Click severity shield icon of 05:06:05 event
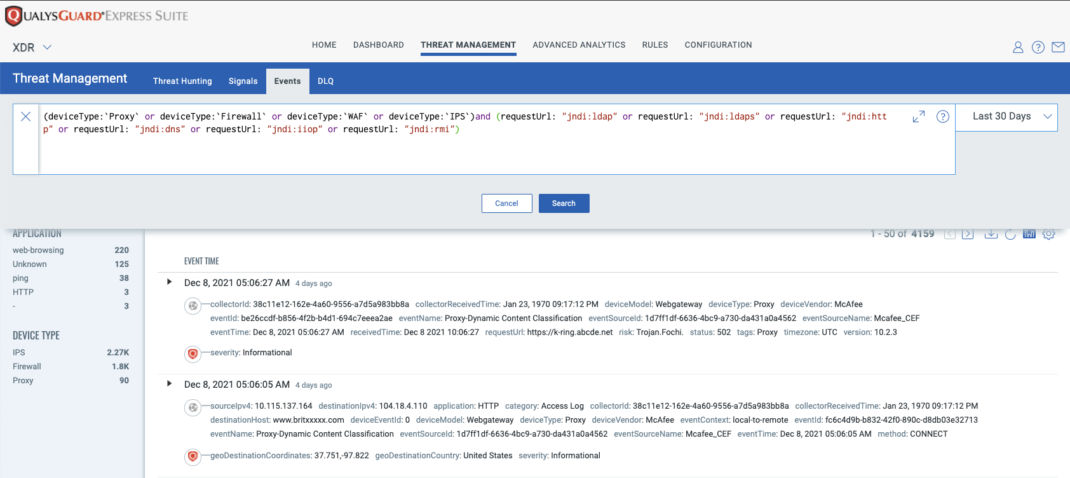This screenshot has width=1070, height=478. coord(192,455)
